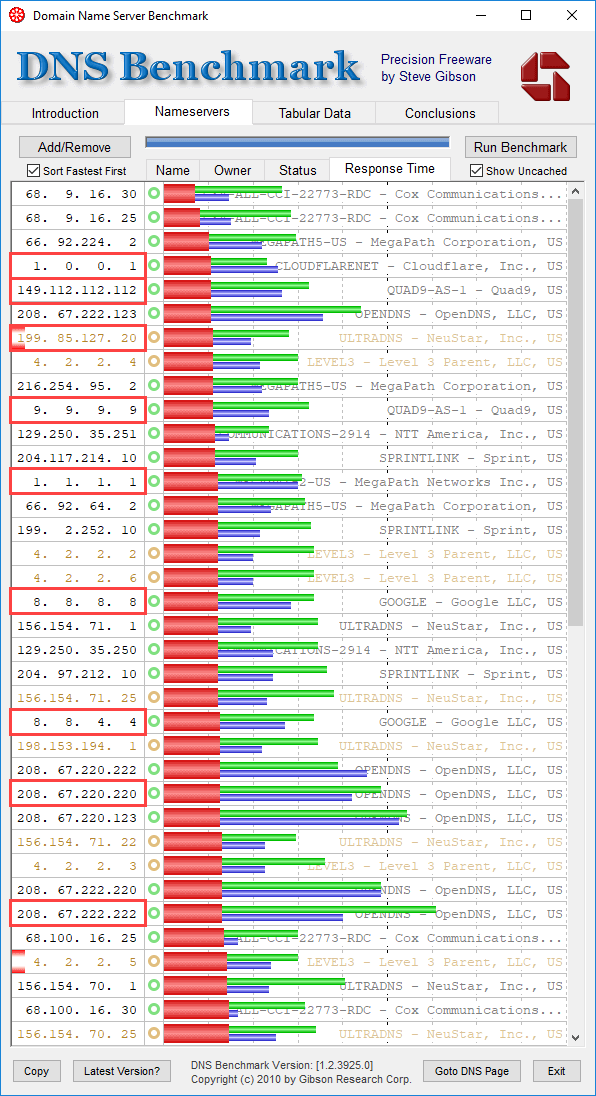Click green status circle for 208.67.222.222

point(154,914)
